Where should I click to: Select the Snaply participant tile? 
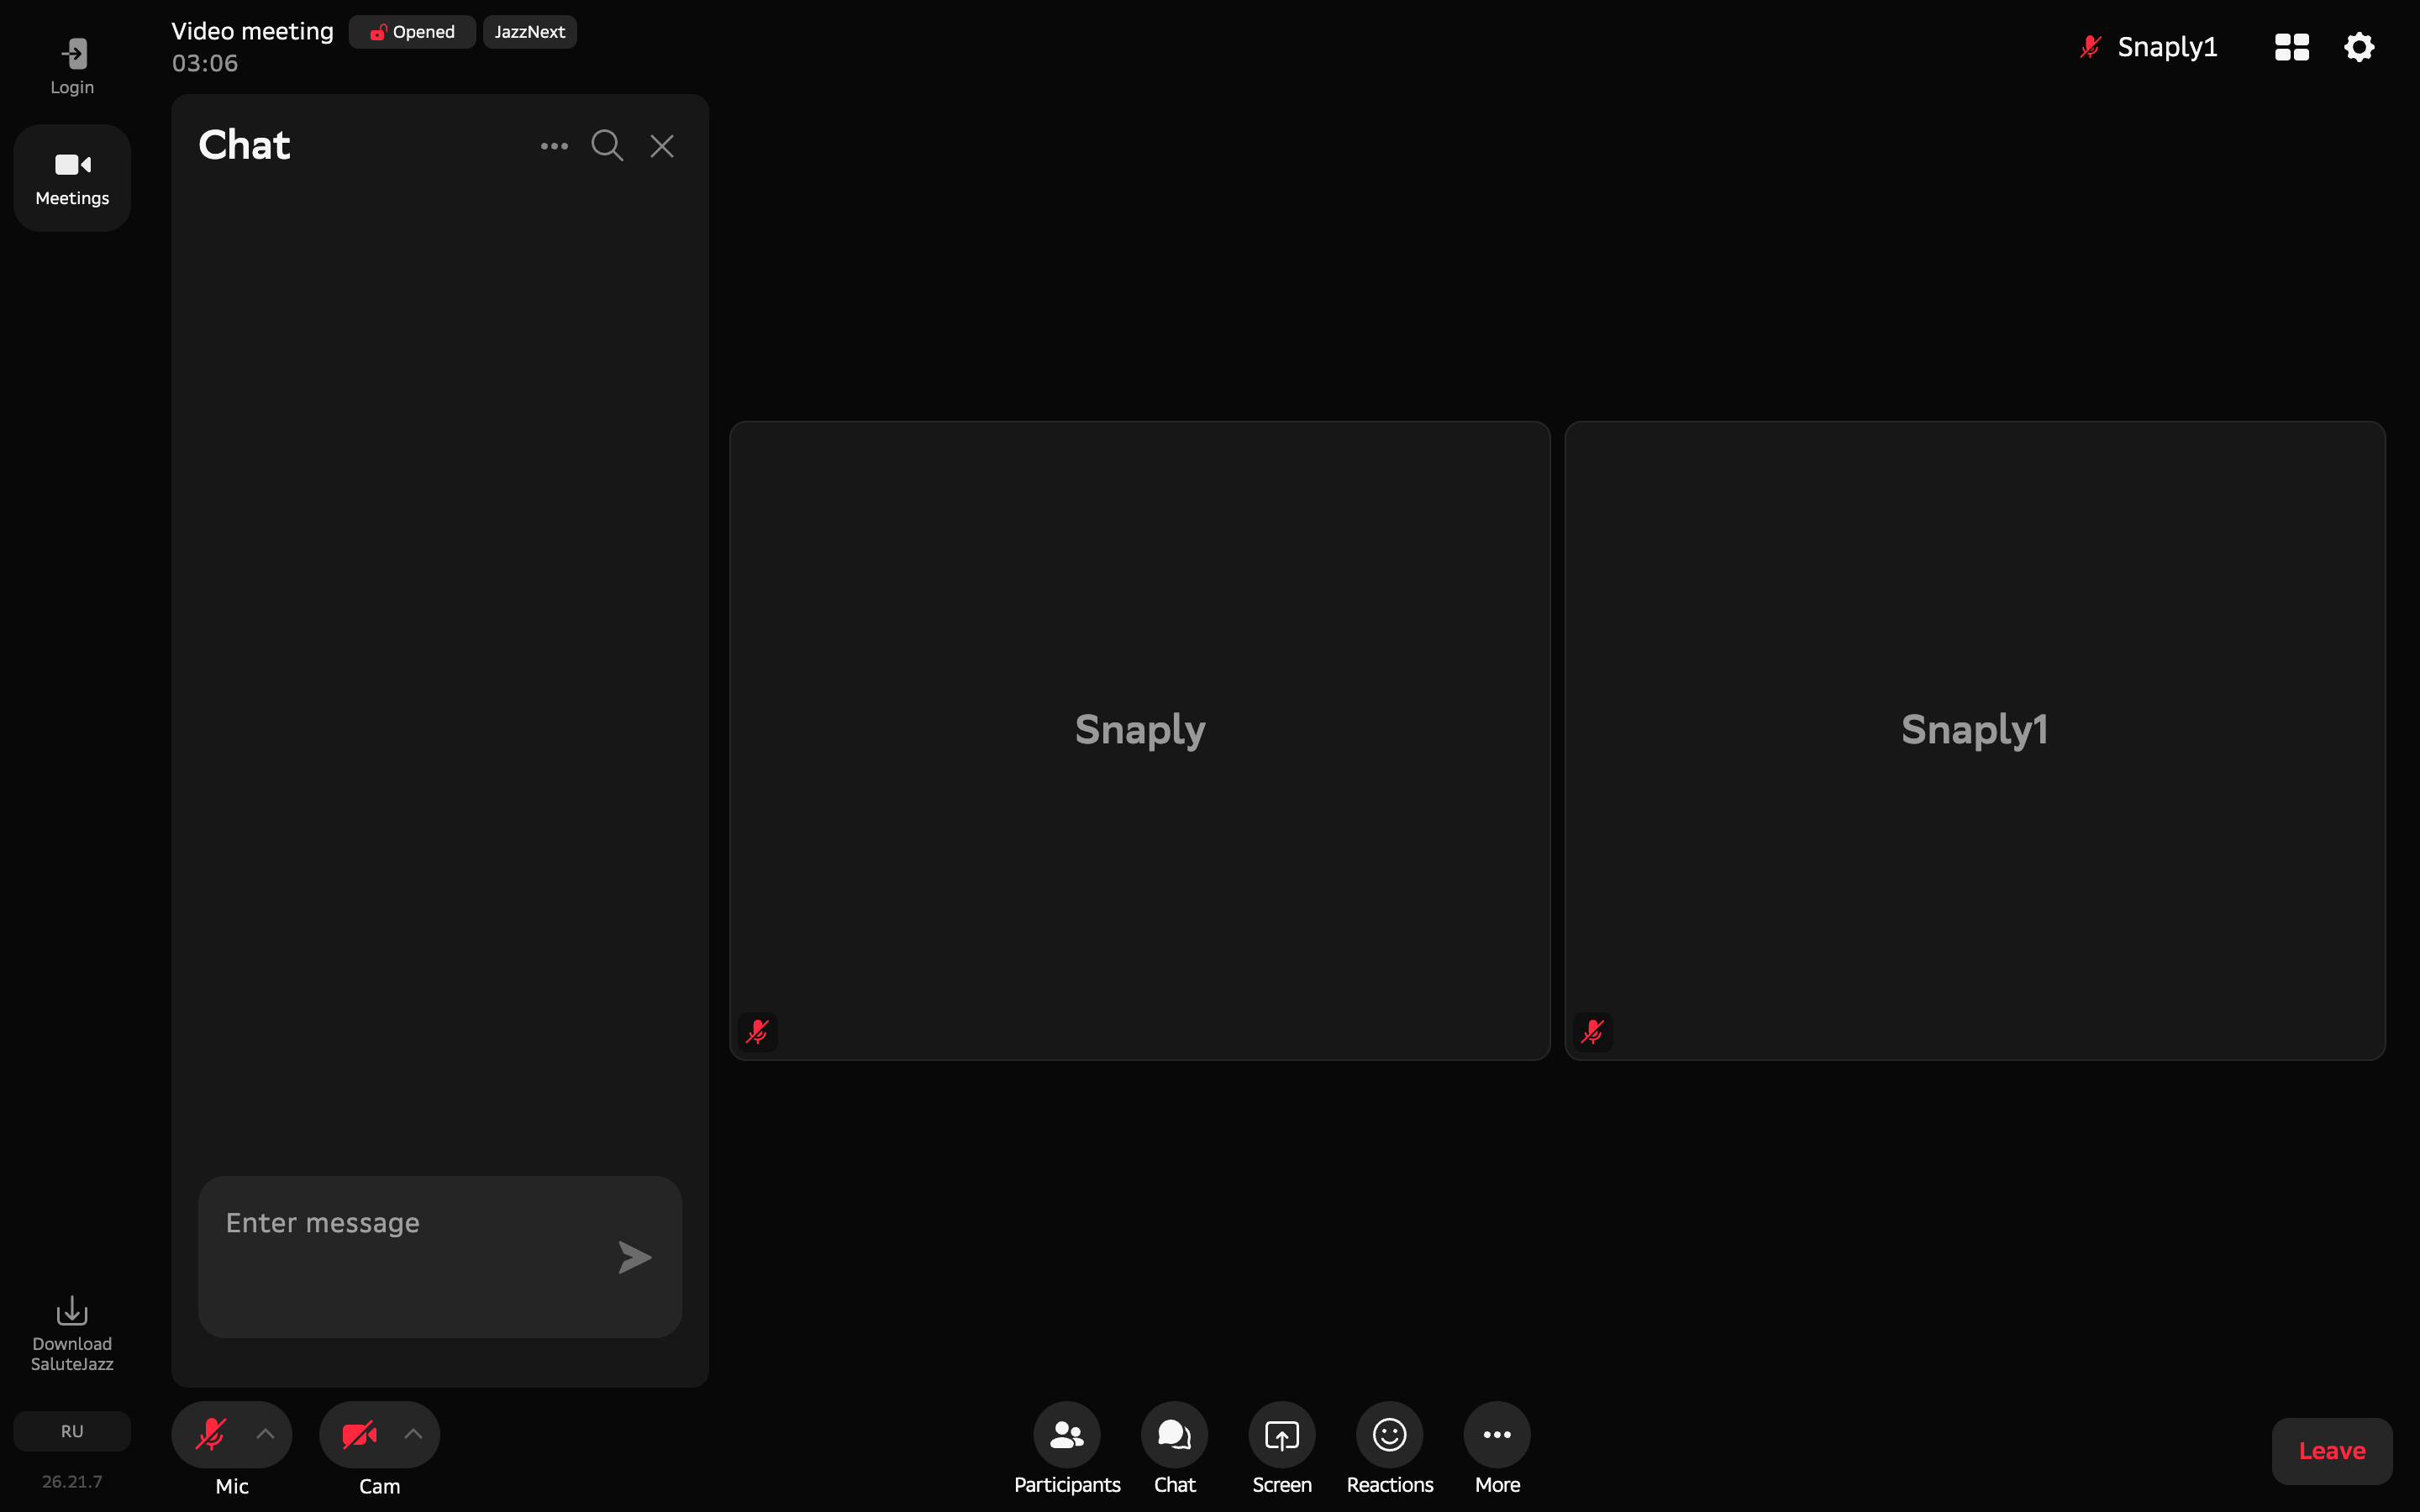(x=1140, y=740)
